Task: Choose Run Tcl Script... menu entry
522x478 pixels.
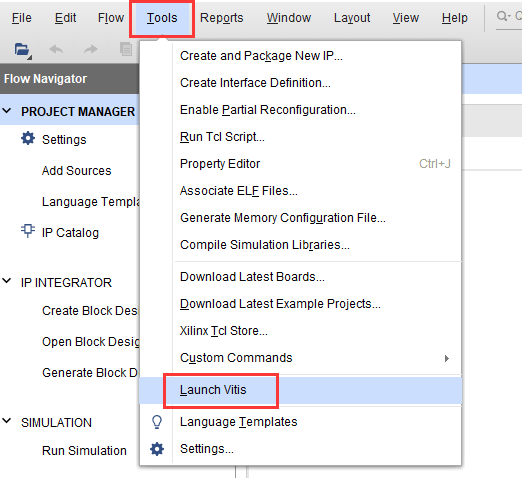Action: click(222, 137)
